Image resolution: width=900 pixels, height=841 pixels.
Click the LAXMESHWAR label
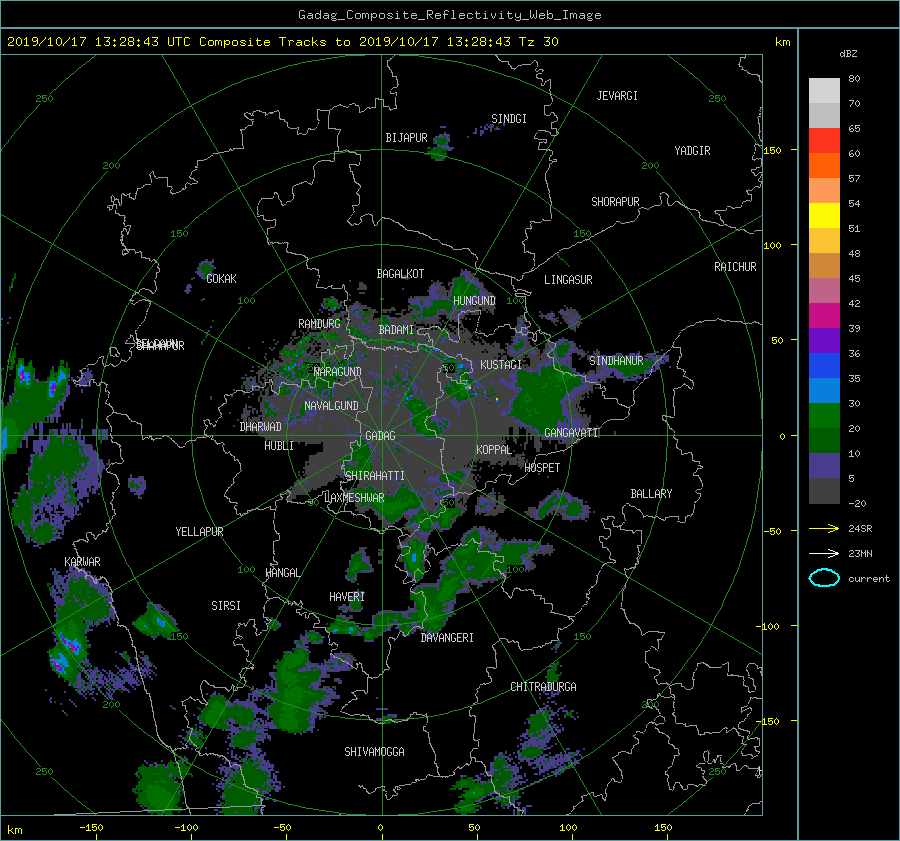pos(354,498)
